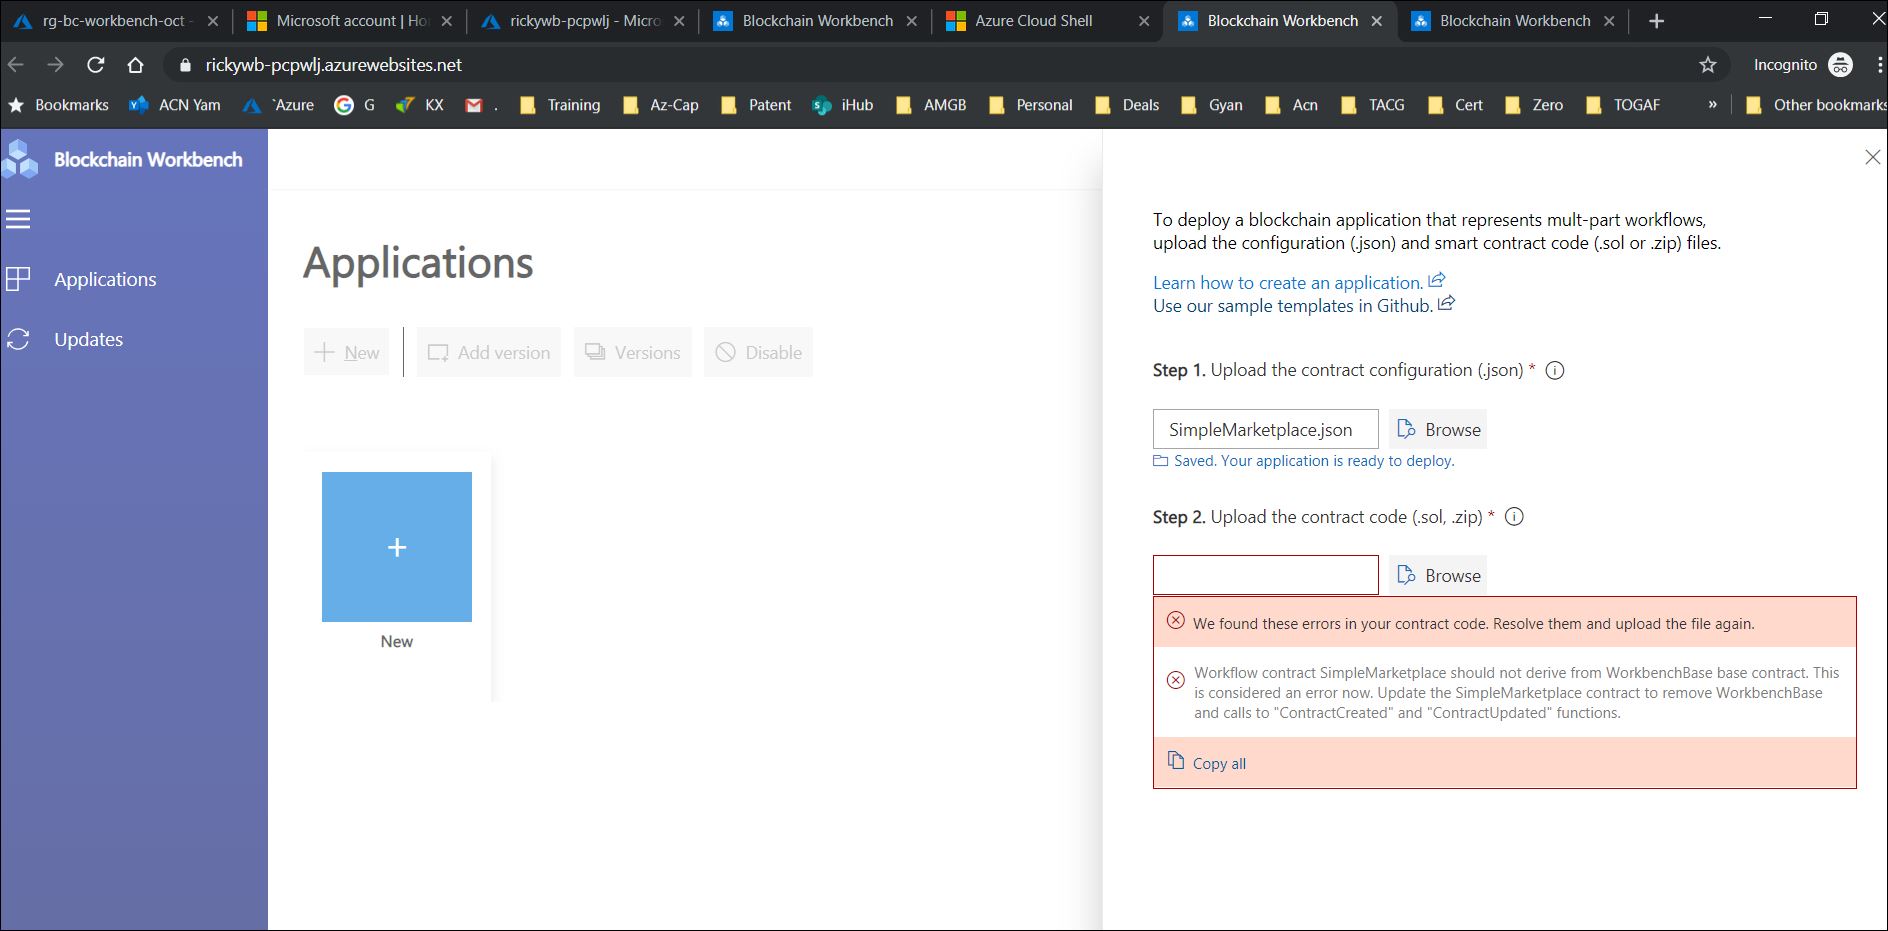This screenshot has width=1888, height=931.
Task: Expand the bookmarks overflow chevron
Action: [x=1713, y=104]
